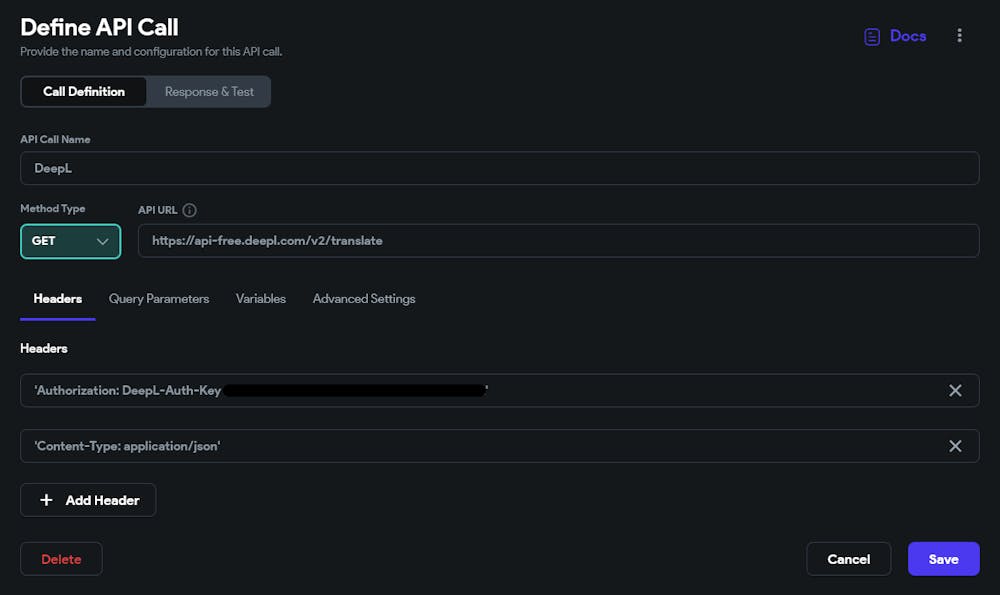This screenshot has width=1000, height=595.
Task: Open the Variables tab
Action: [261, 299]
